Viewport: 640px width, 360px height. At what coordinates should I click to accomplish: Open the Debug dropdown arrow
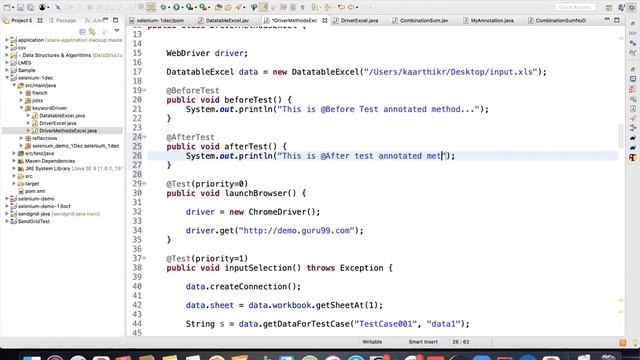(169, 7)
